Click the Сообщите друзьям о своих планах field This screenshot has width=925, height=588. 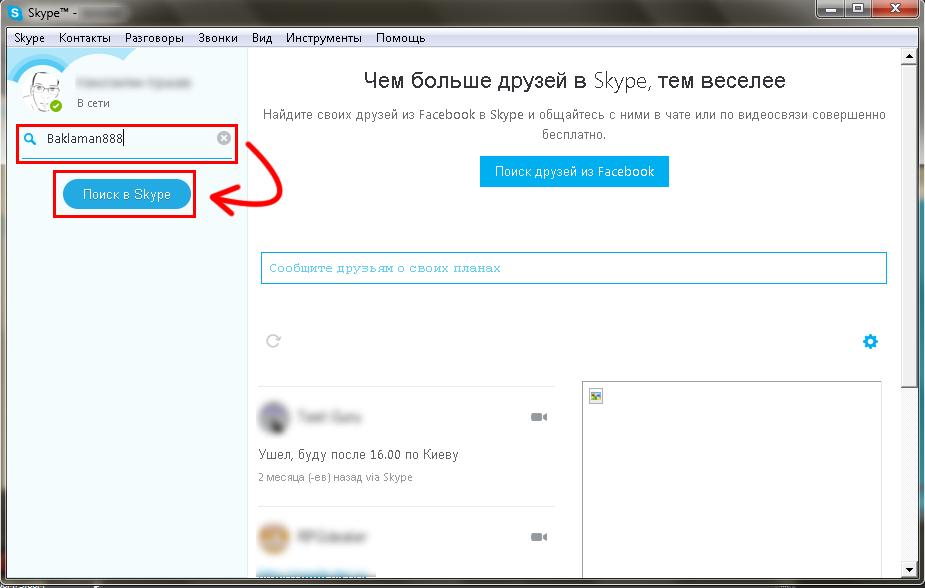[x=573, y=268]
